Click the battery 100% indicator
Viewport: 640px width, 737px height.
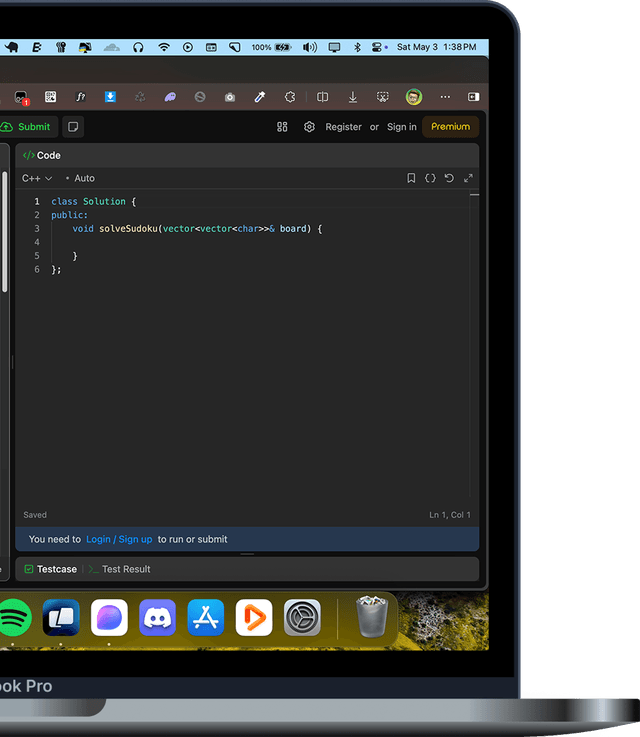pyautogui.click(x=271, y=47)
